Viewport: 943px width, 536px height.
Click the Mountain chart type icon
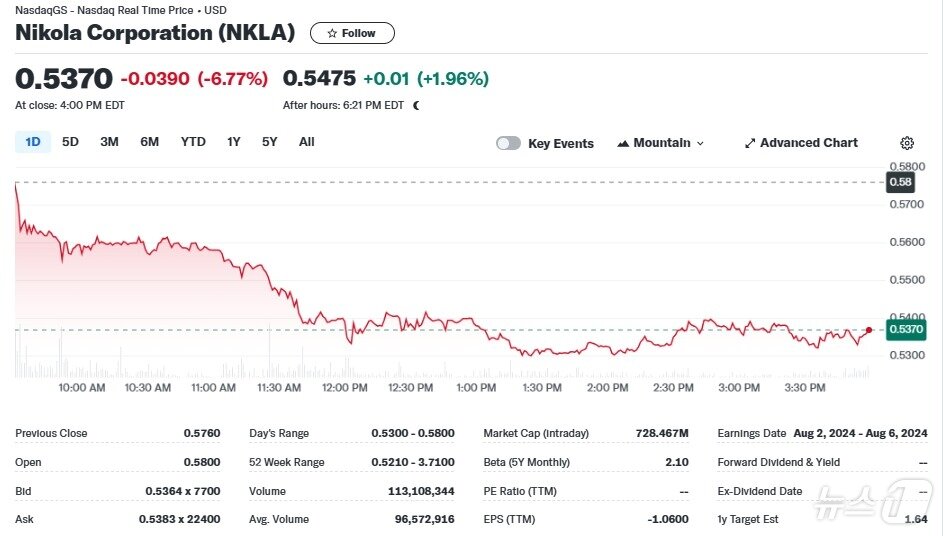click(x=624, y=143)
